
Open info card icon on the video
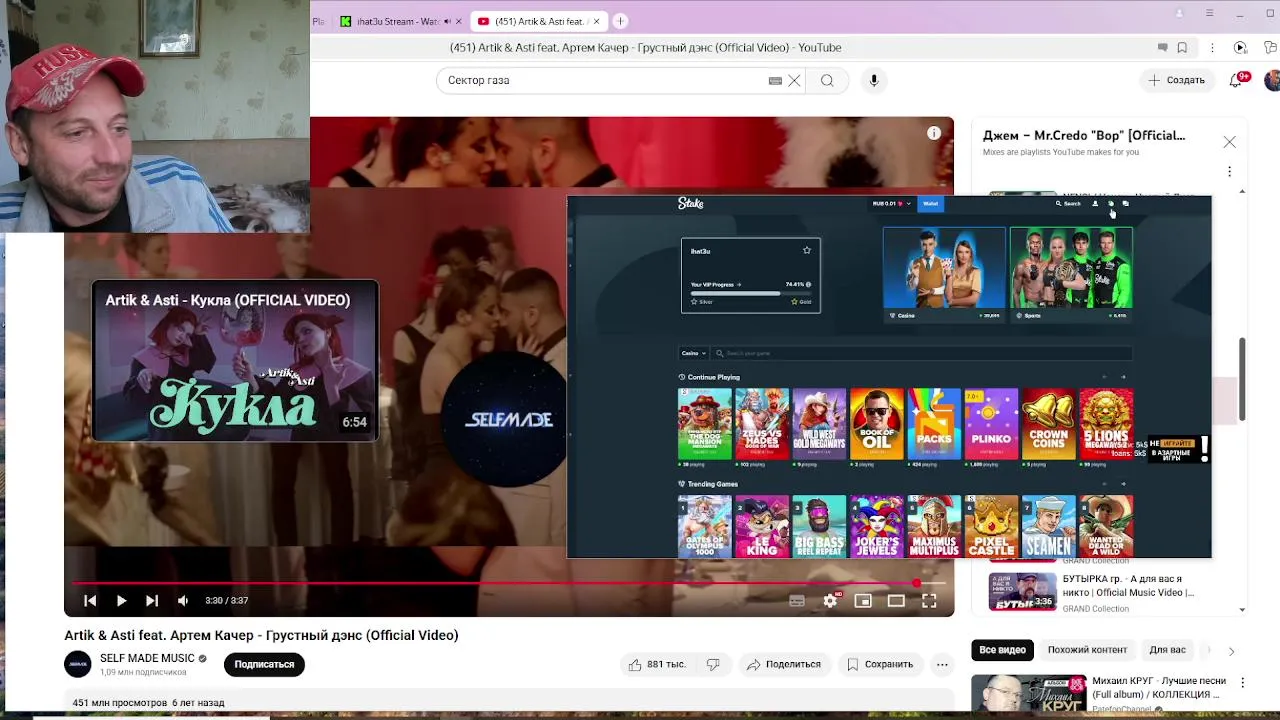tap(934, 133)
